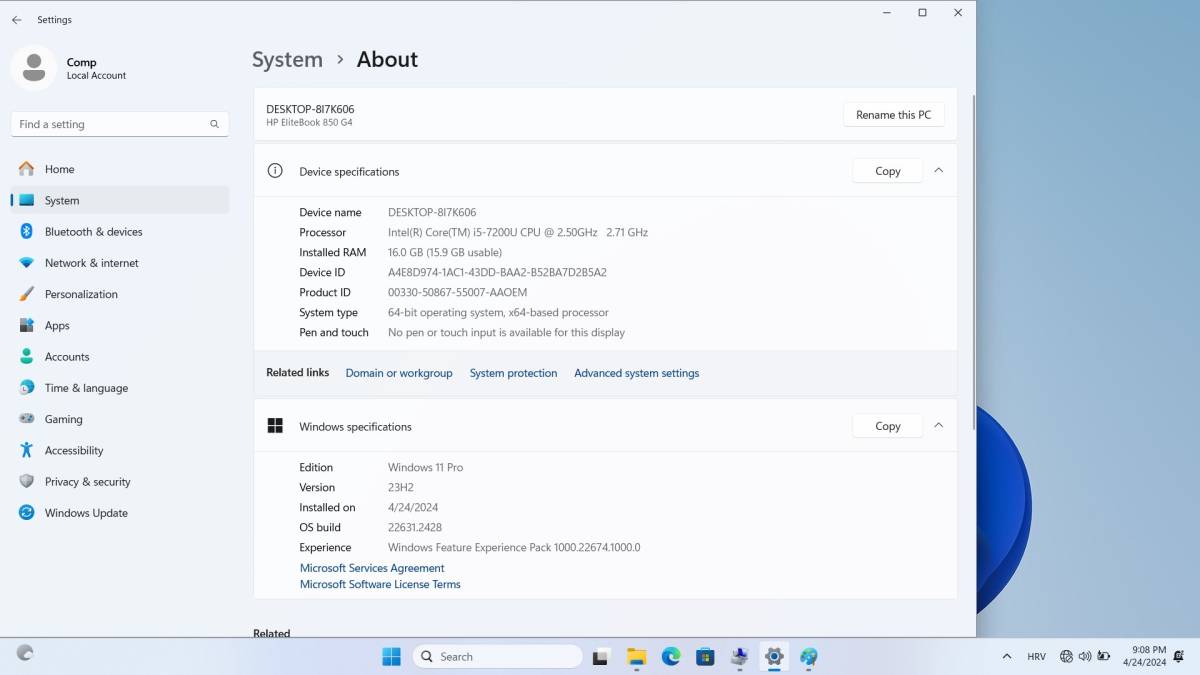Click the Device ID value text
1200x675 pixels.
click(x=497, y=272)
